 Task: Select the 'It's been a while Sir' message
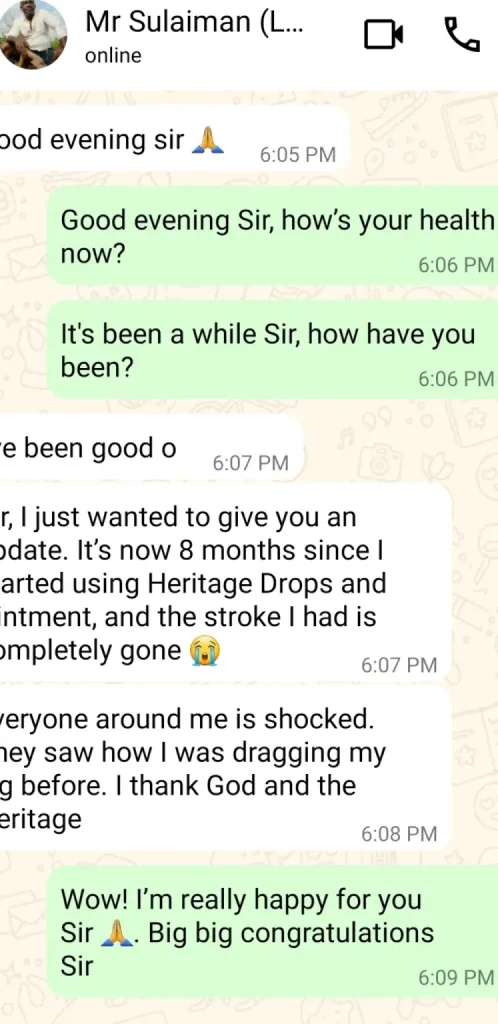(272, 350)
